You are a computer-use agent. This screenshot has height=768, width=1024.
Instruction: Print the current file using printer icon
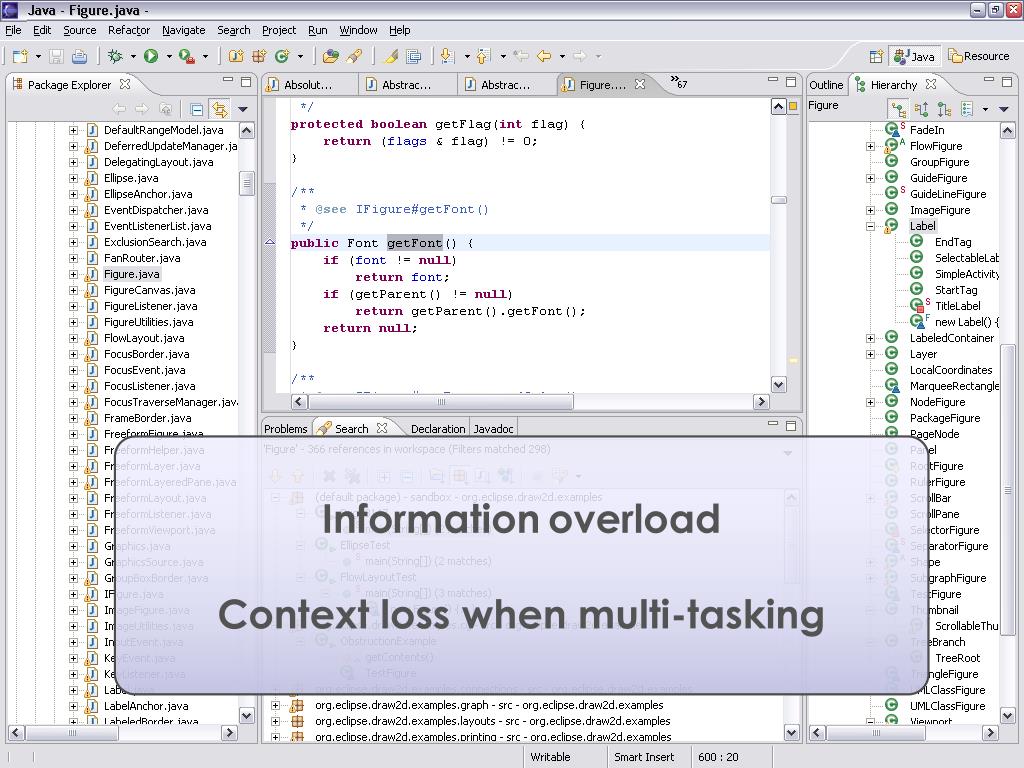tap(79, 57)
